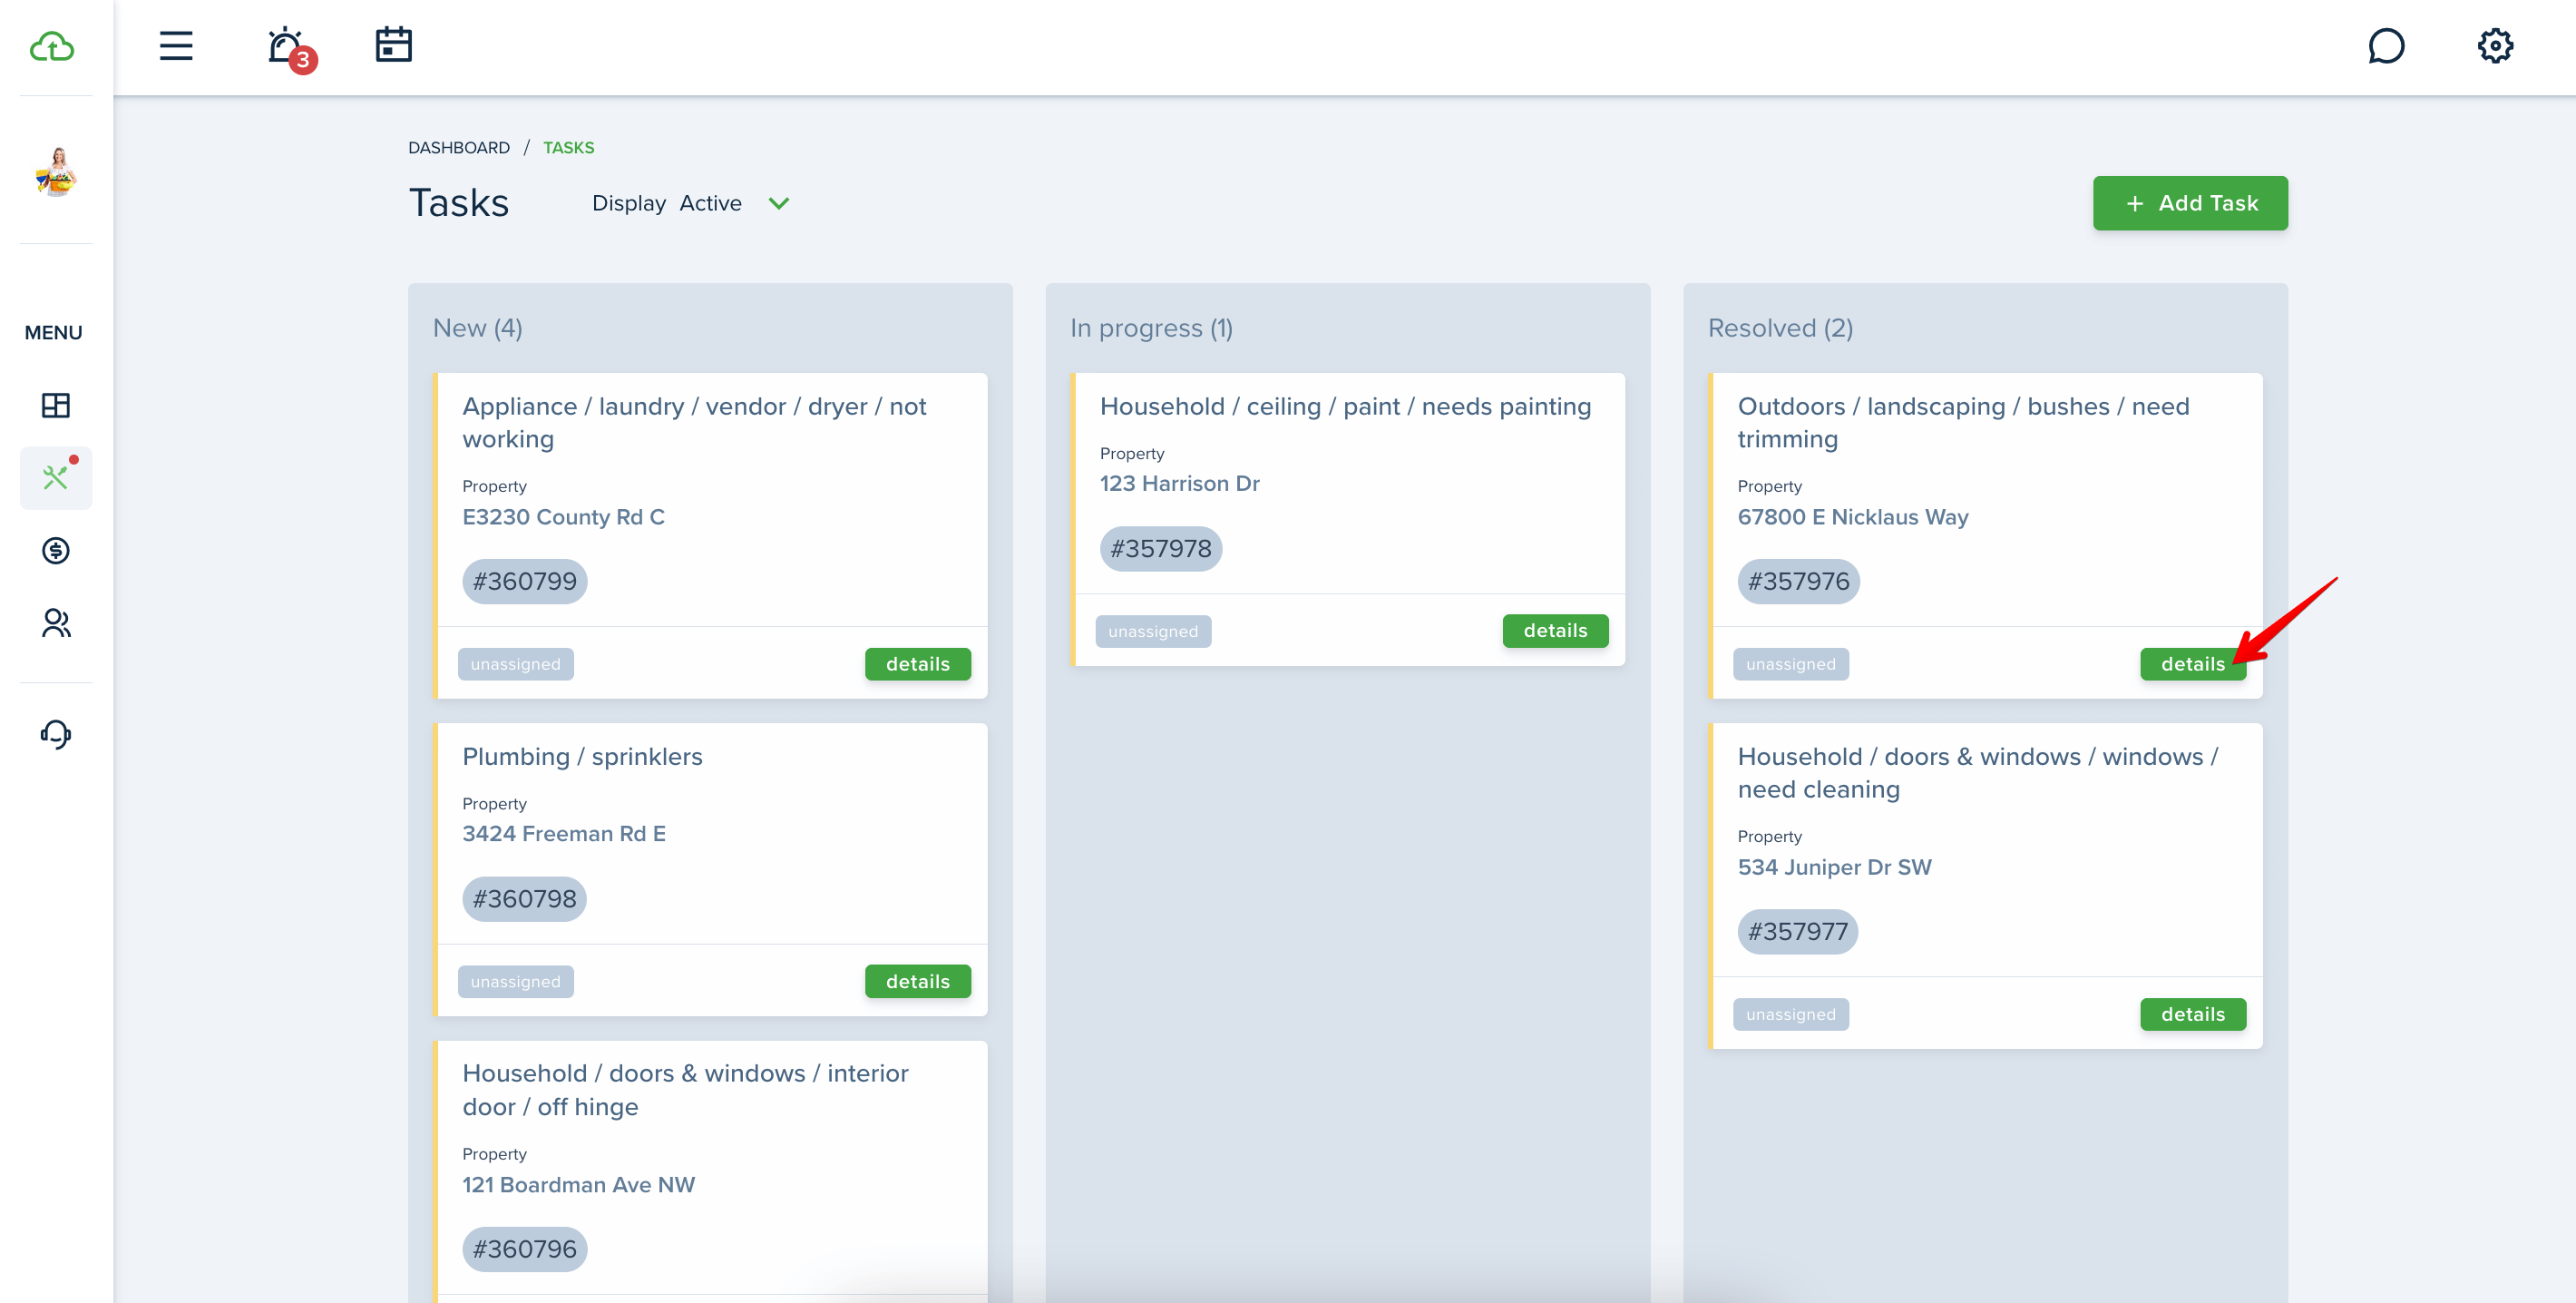2576x1303 pixels.
Task: Click the Plumbing / sprinklers title
Action: click(582, 757)
